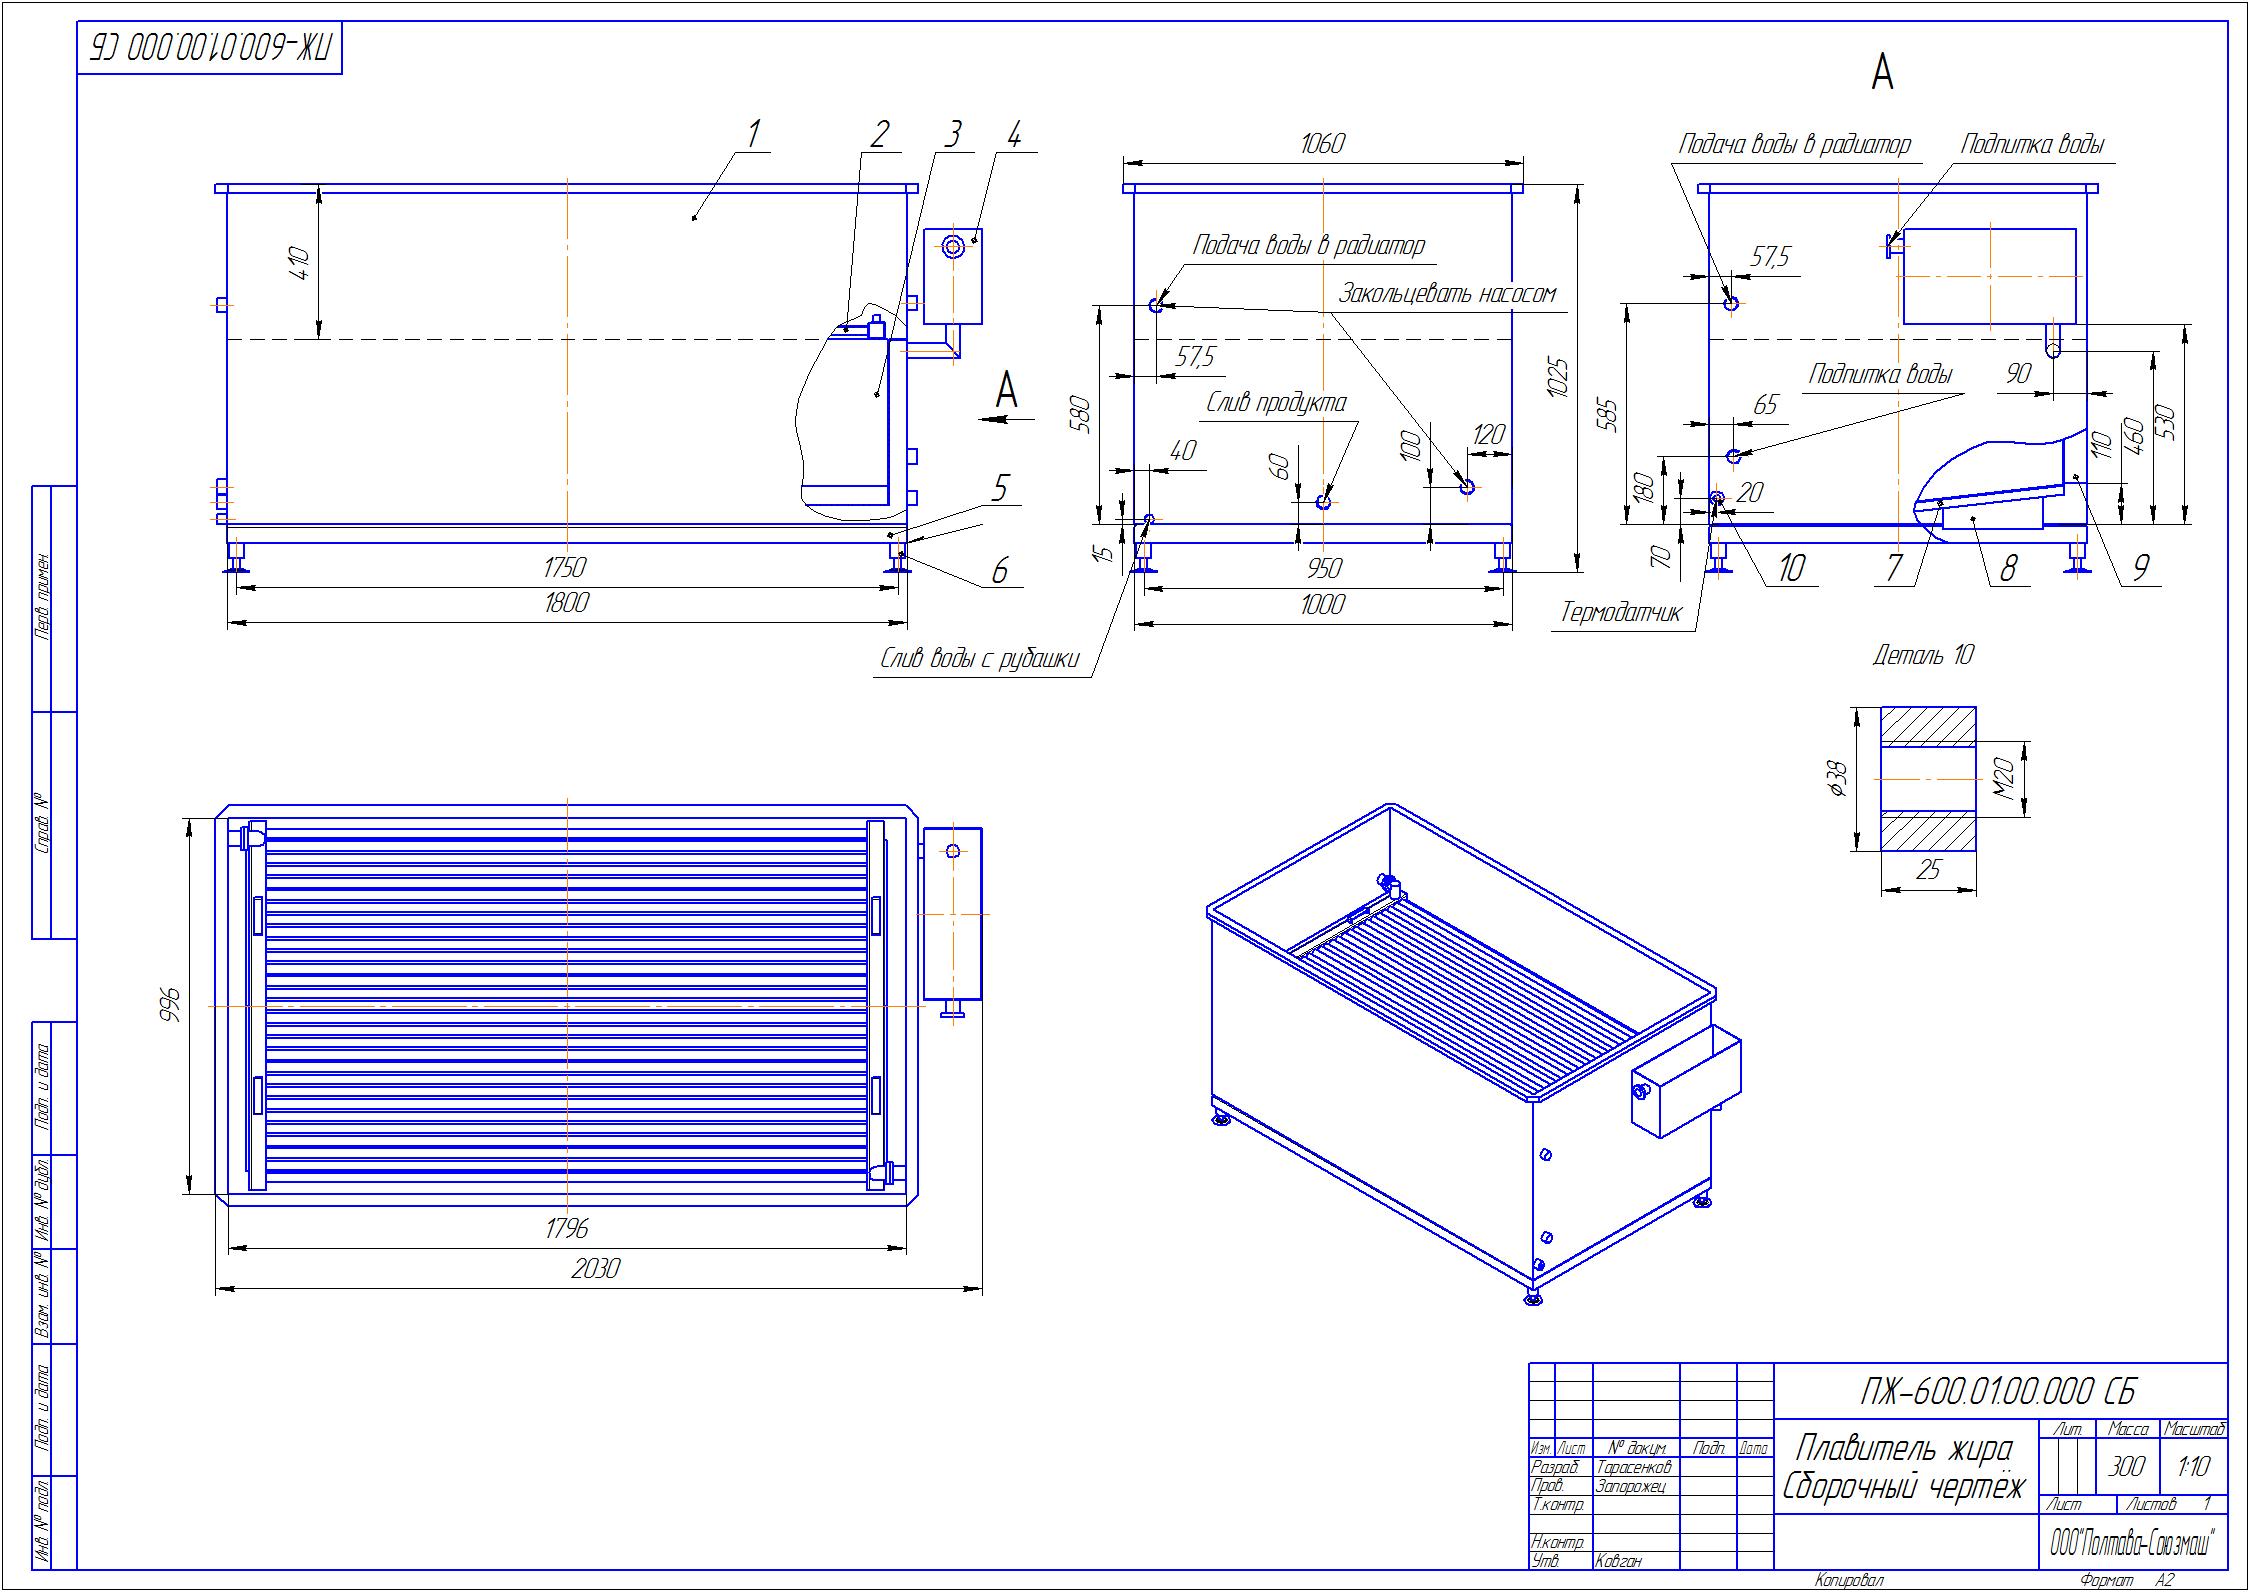
Task: Click position callout number '4'
Action: [x=1014, y=134]
